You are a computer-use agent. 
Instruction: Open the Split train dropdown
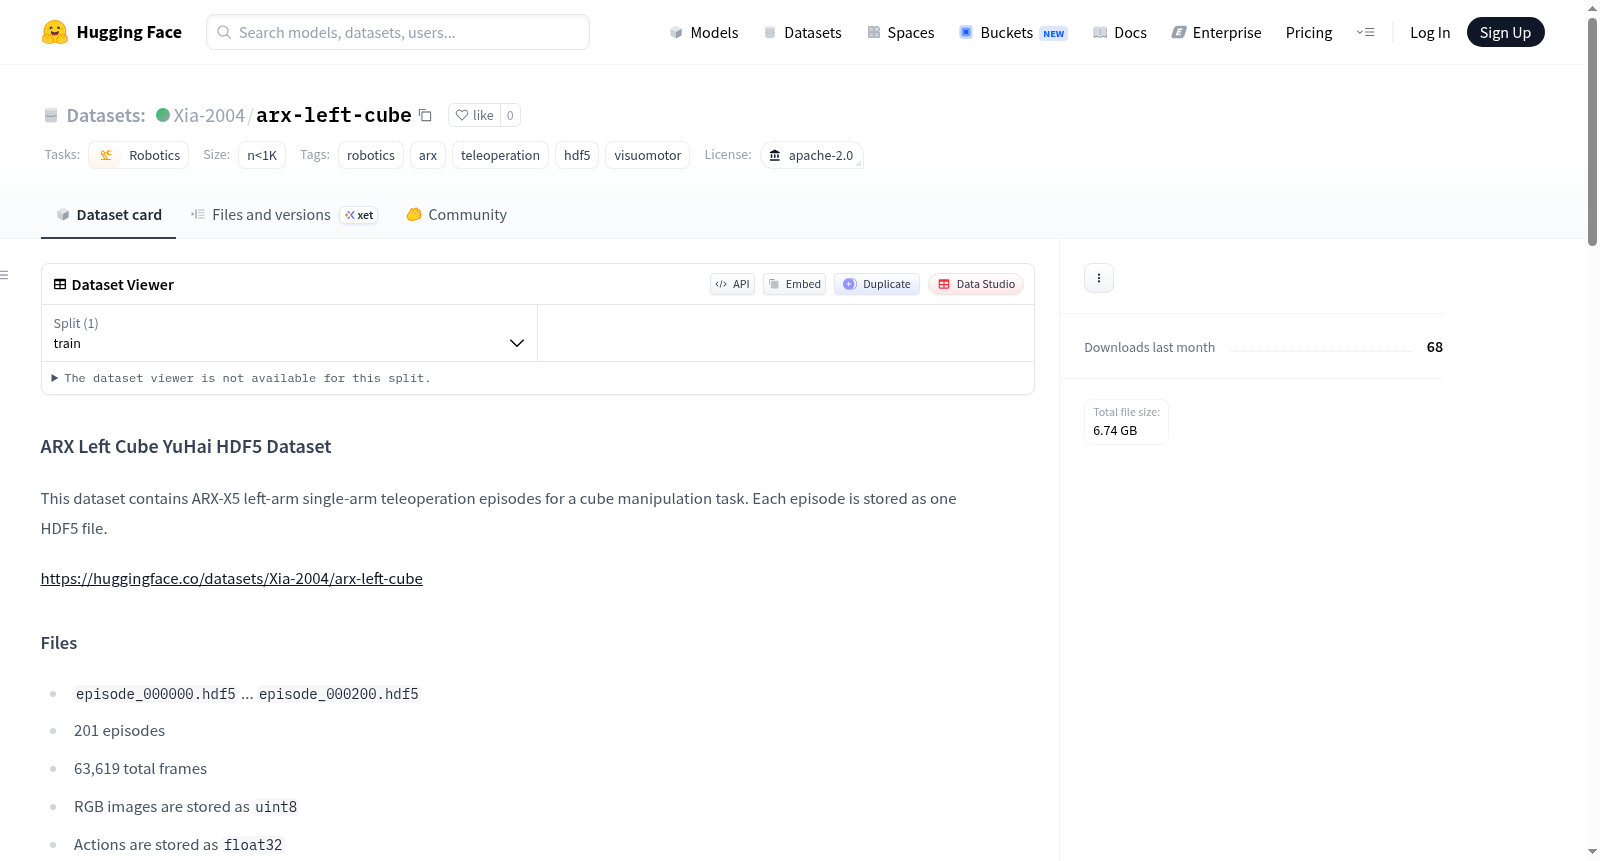point(289,333)
